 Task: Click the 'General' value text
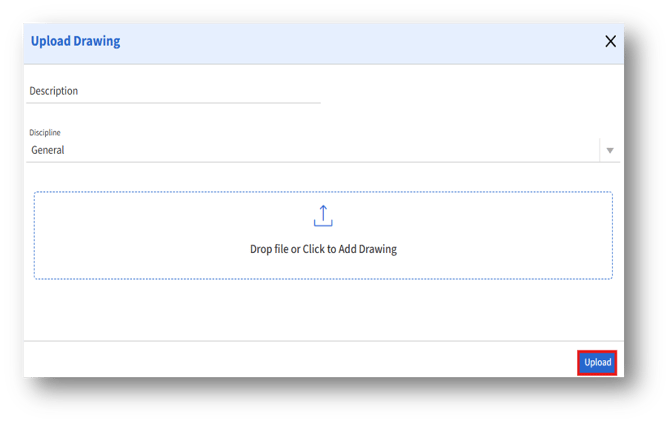pos(48,150)
